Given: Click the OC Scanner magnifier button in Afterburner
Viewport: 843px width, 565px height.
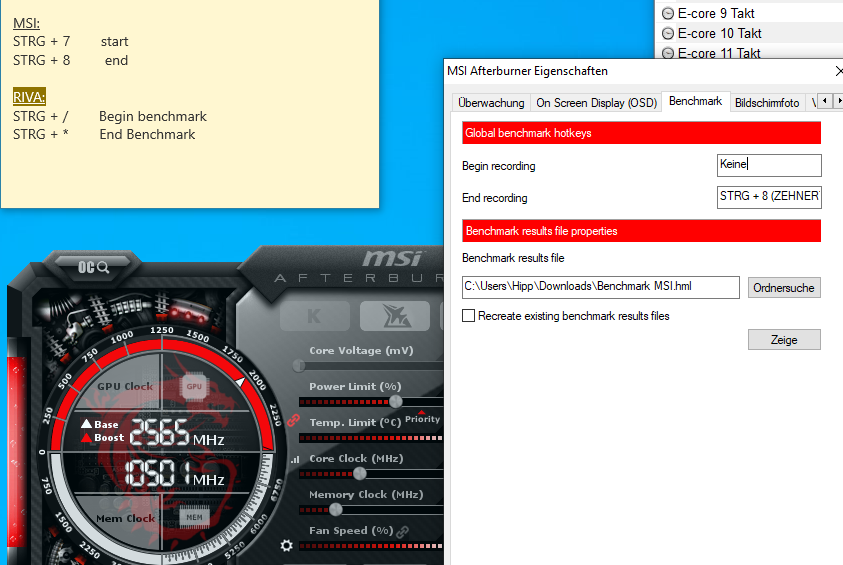Looking at the screenshot, I should tap(94, 267).
